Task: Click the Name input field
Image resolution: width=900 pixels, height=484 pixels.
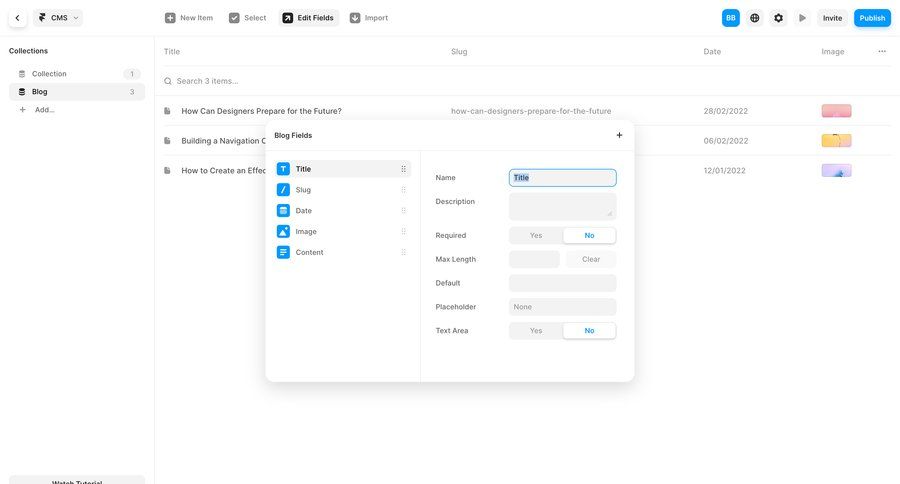Action: click(x=562, y=177)
